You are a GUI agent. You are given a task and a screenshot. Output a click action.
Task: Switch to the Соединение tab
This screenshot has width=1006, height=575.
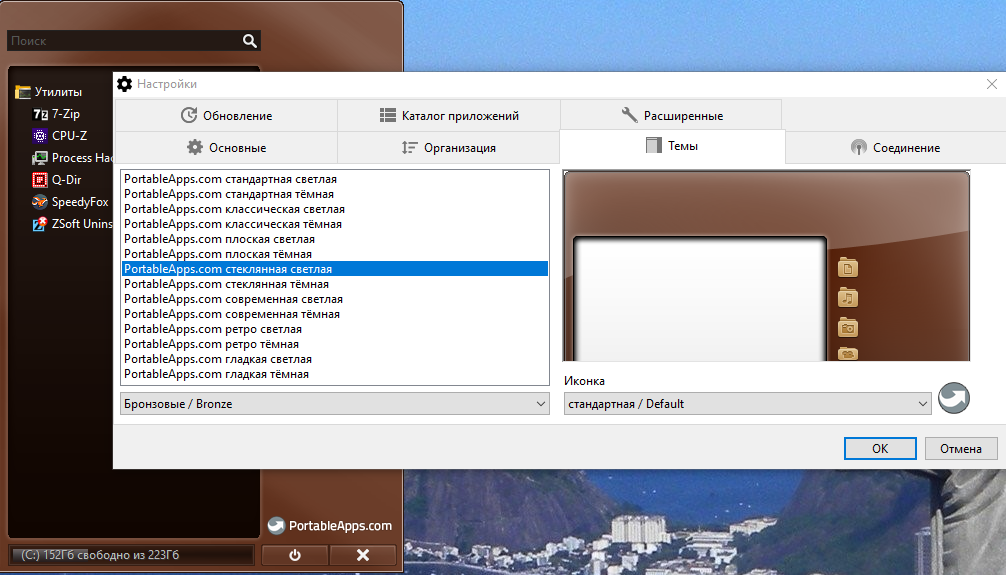[x=895, y=148]
